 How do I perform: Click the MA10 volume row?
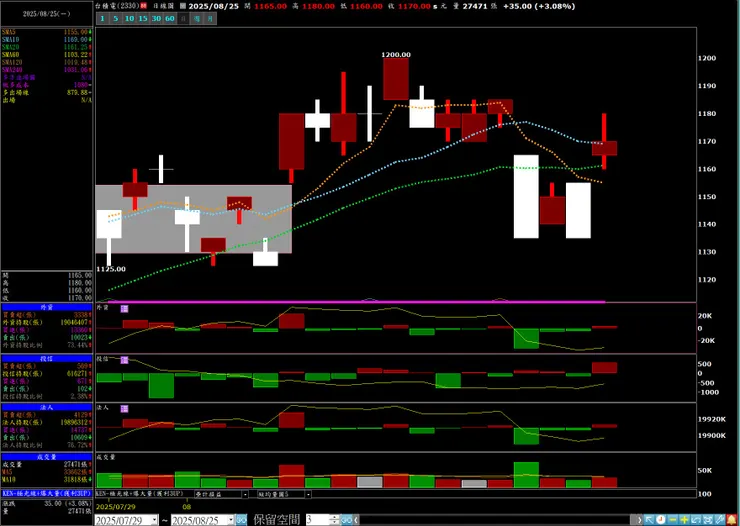tap(47, 480)
